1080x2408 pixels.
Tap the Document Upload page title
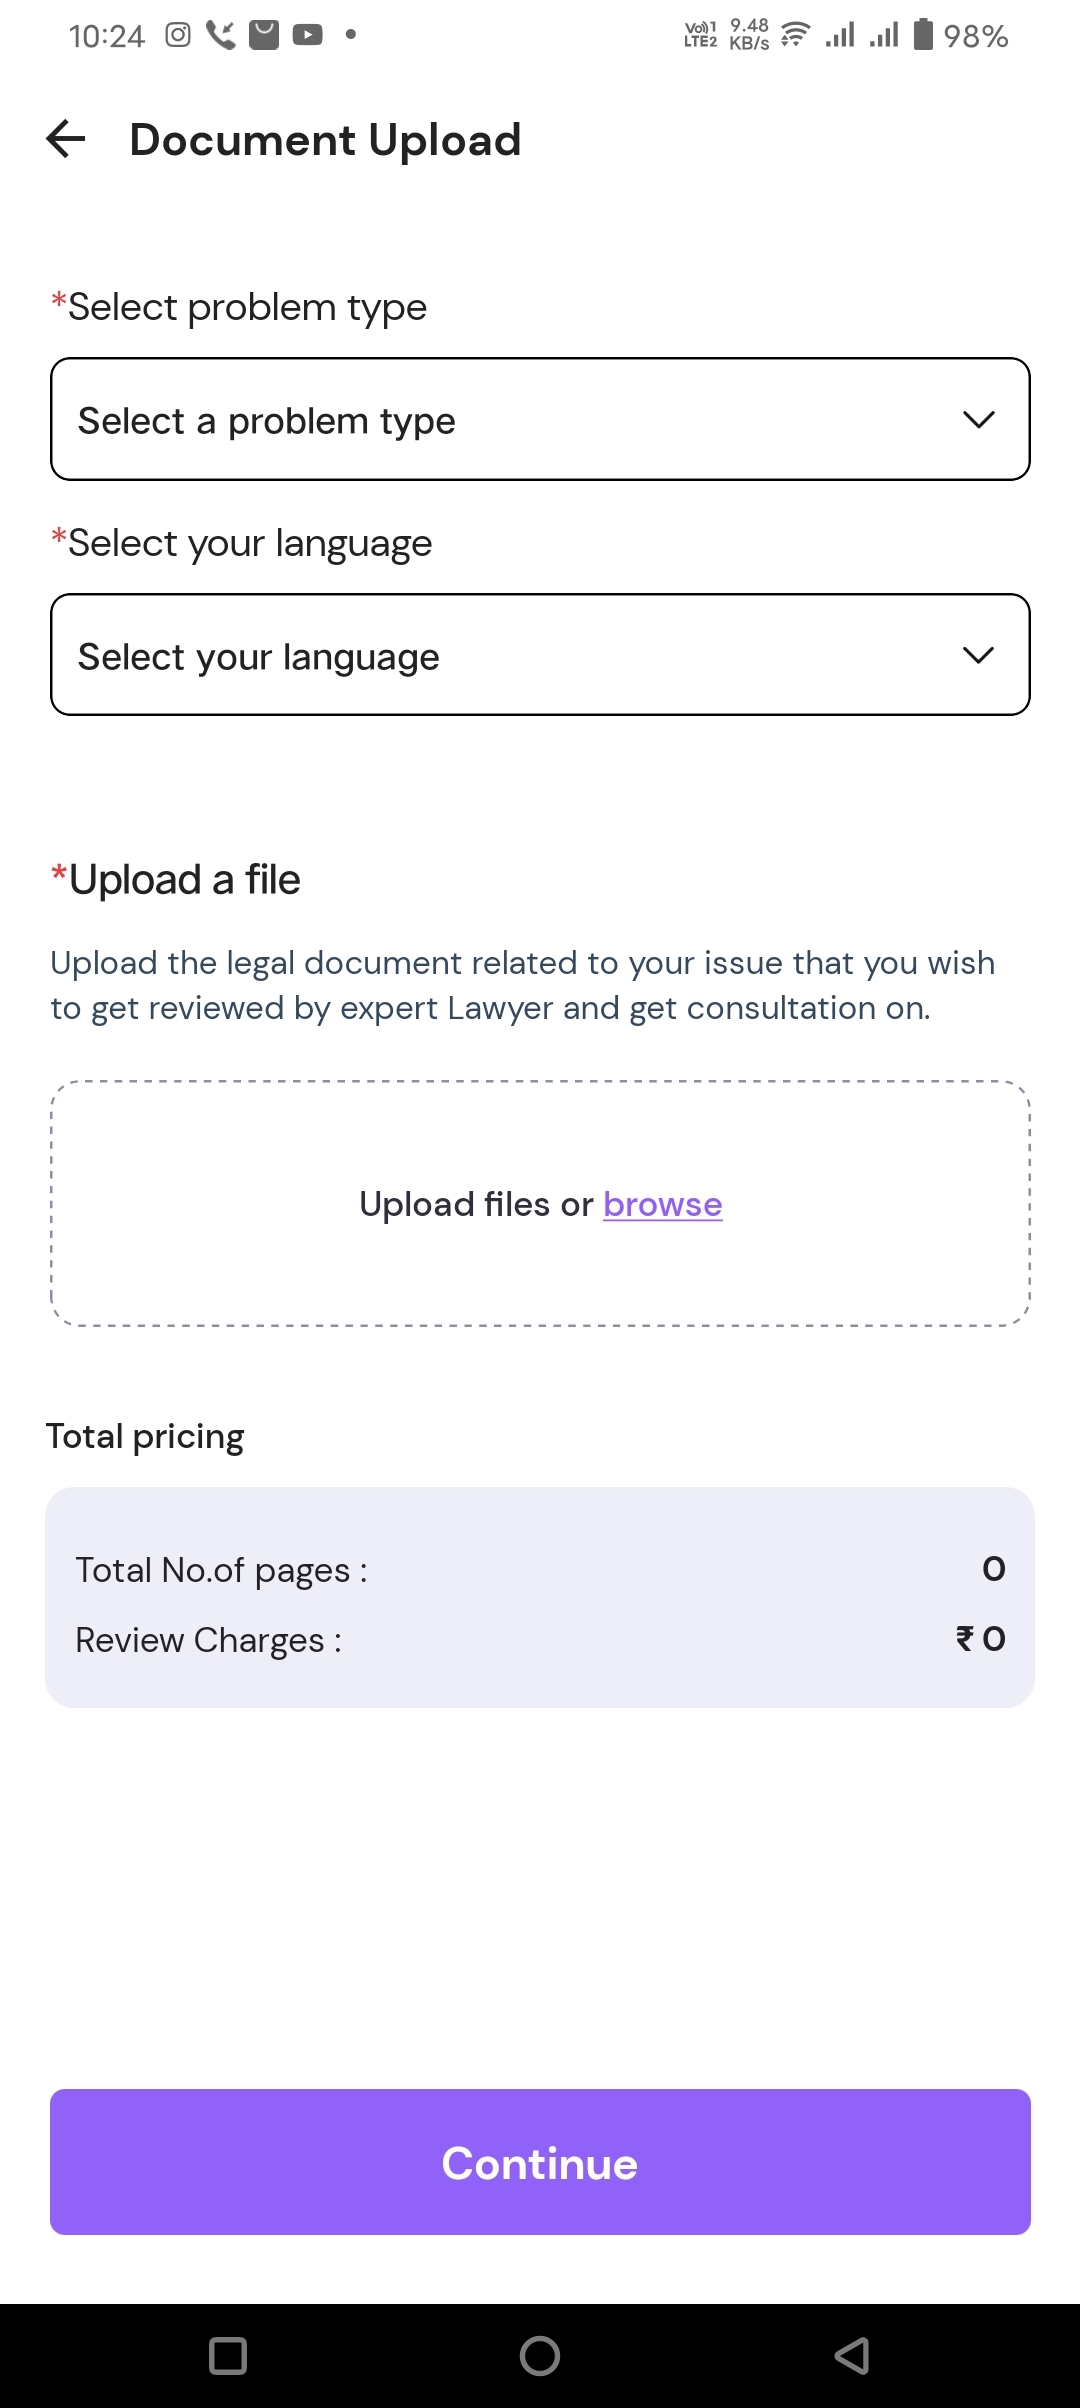click(325, 140)
